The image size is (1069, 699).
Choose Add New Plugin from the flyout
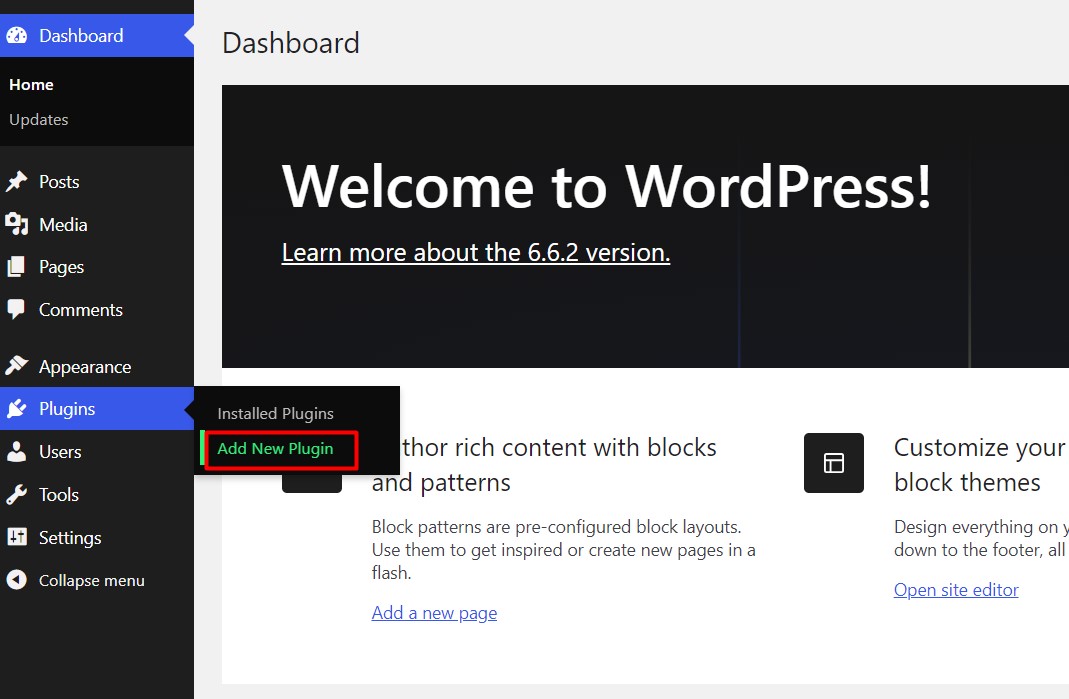(x=275, y=449)
